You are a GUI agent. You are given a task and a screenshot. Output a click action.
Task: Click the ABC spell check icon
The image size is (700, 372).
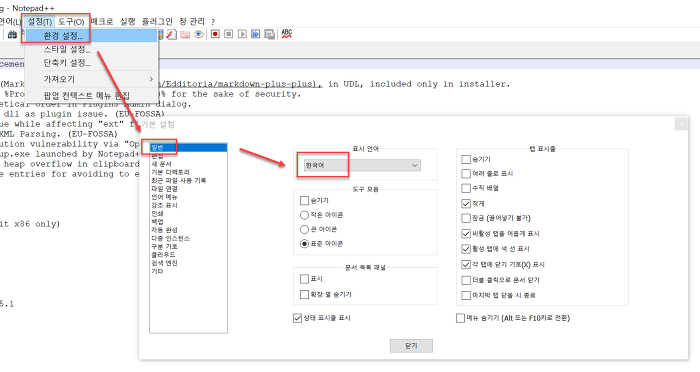tap(287, 34)
